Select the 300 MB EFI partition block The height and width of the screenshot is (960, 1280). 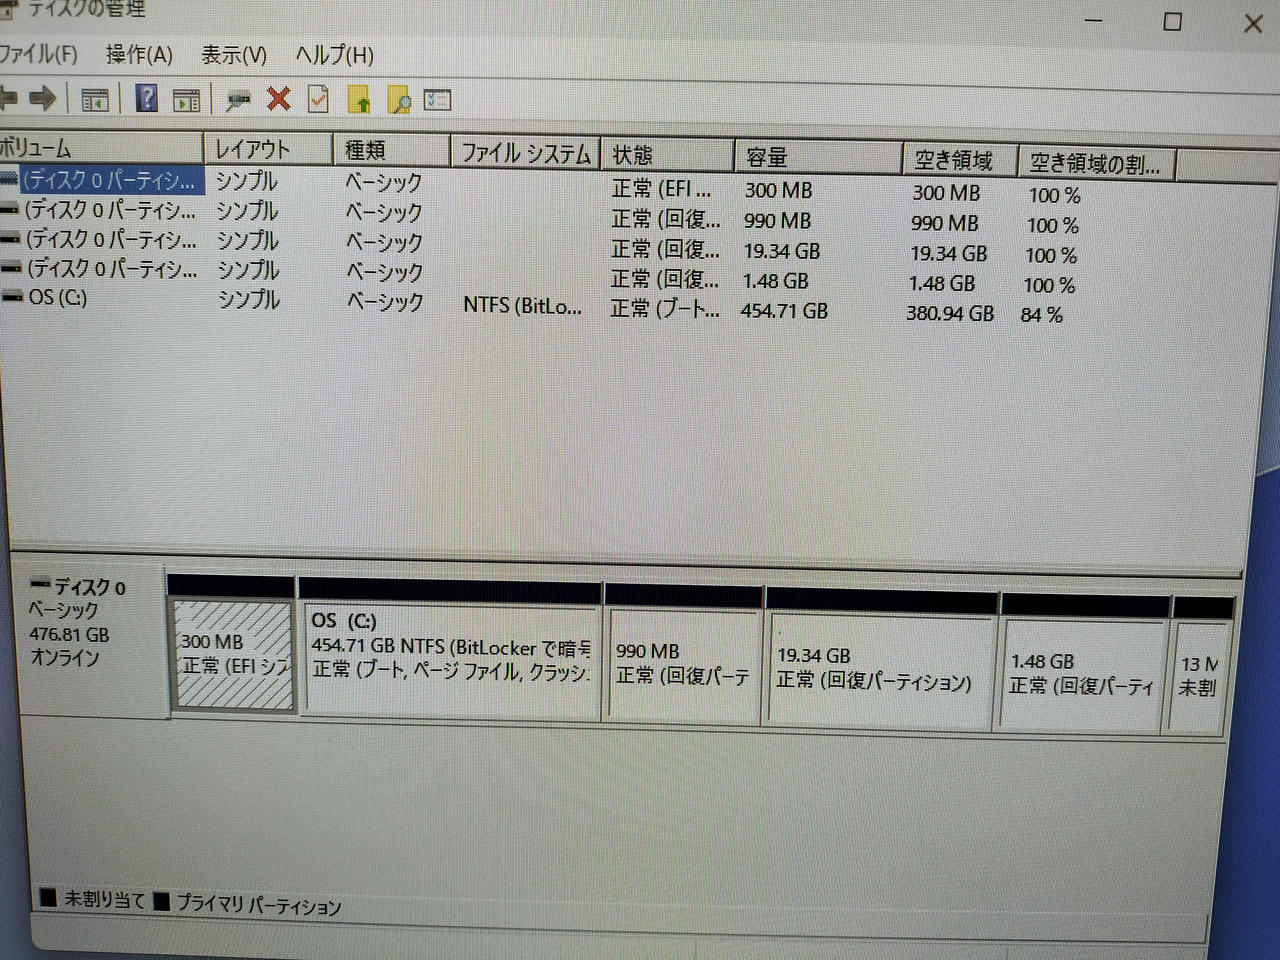234,655
